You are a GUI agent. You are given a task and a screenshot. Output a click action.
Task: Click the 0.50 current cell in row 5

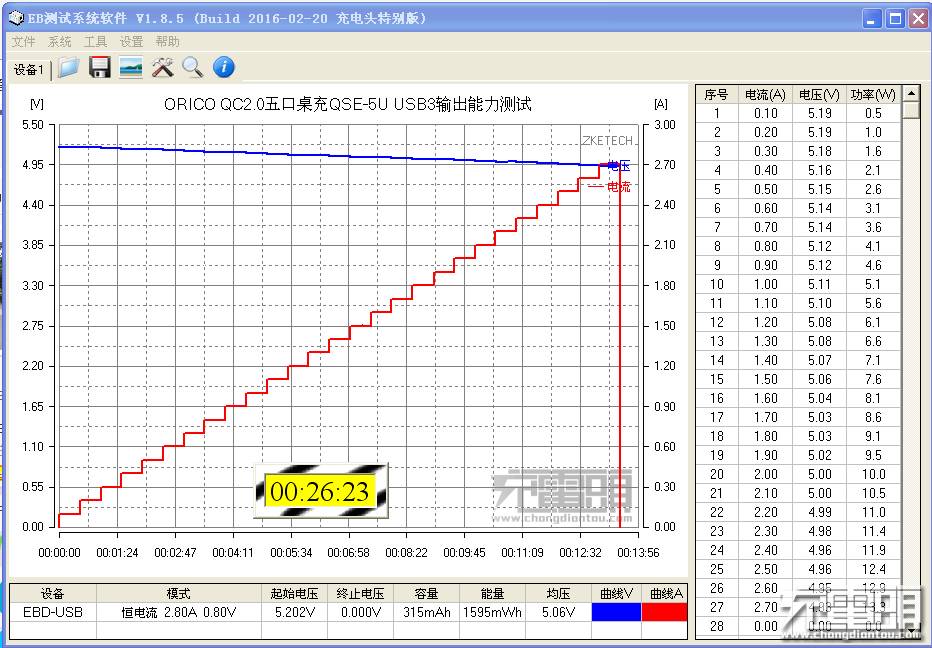coord(766,190)
